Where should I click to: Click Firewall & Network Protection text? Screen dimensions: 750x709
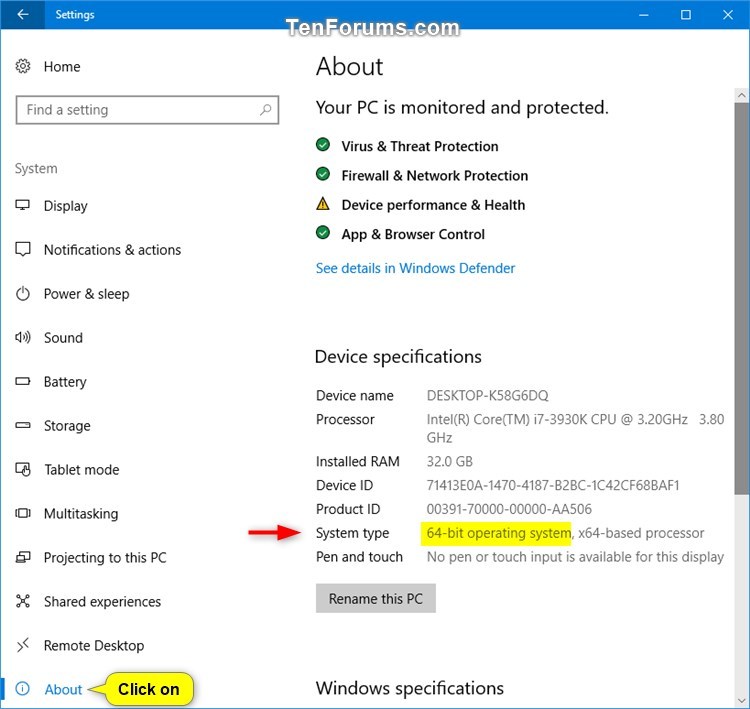point(434,176)
